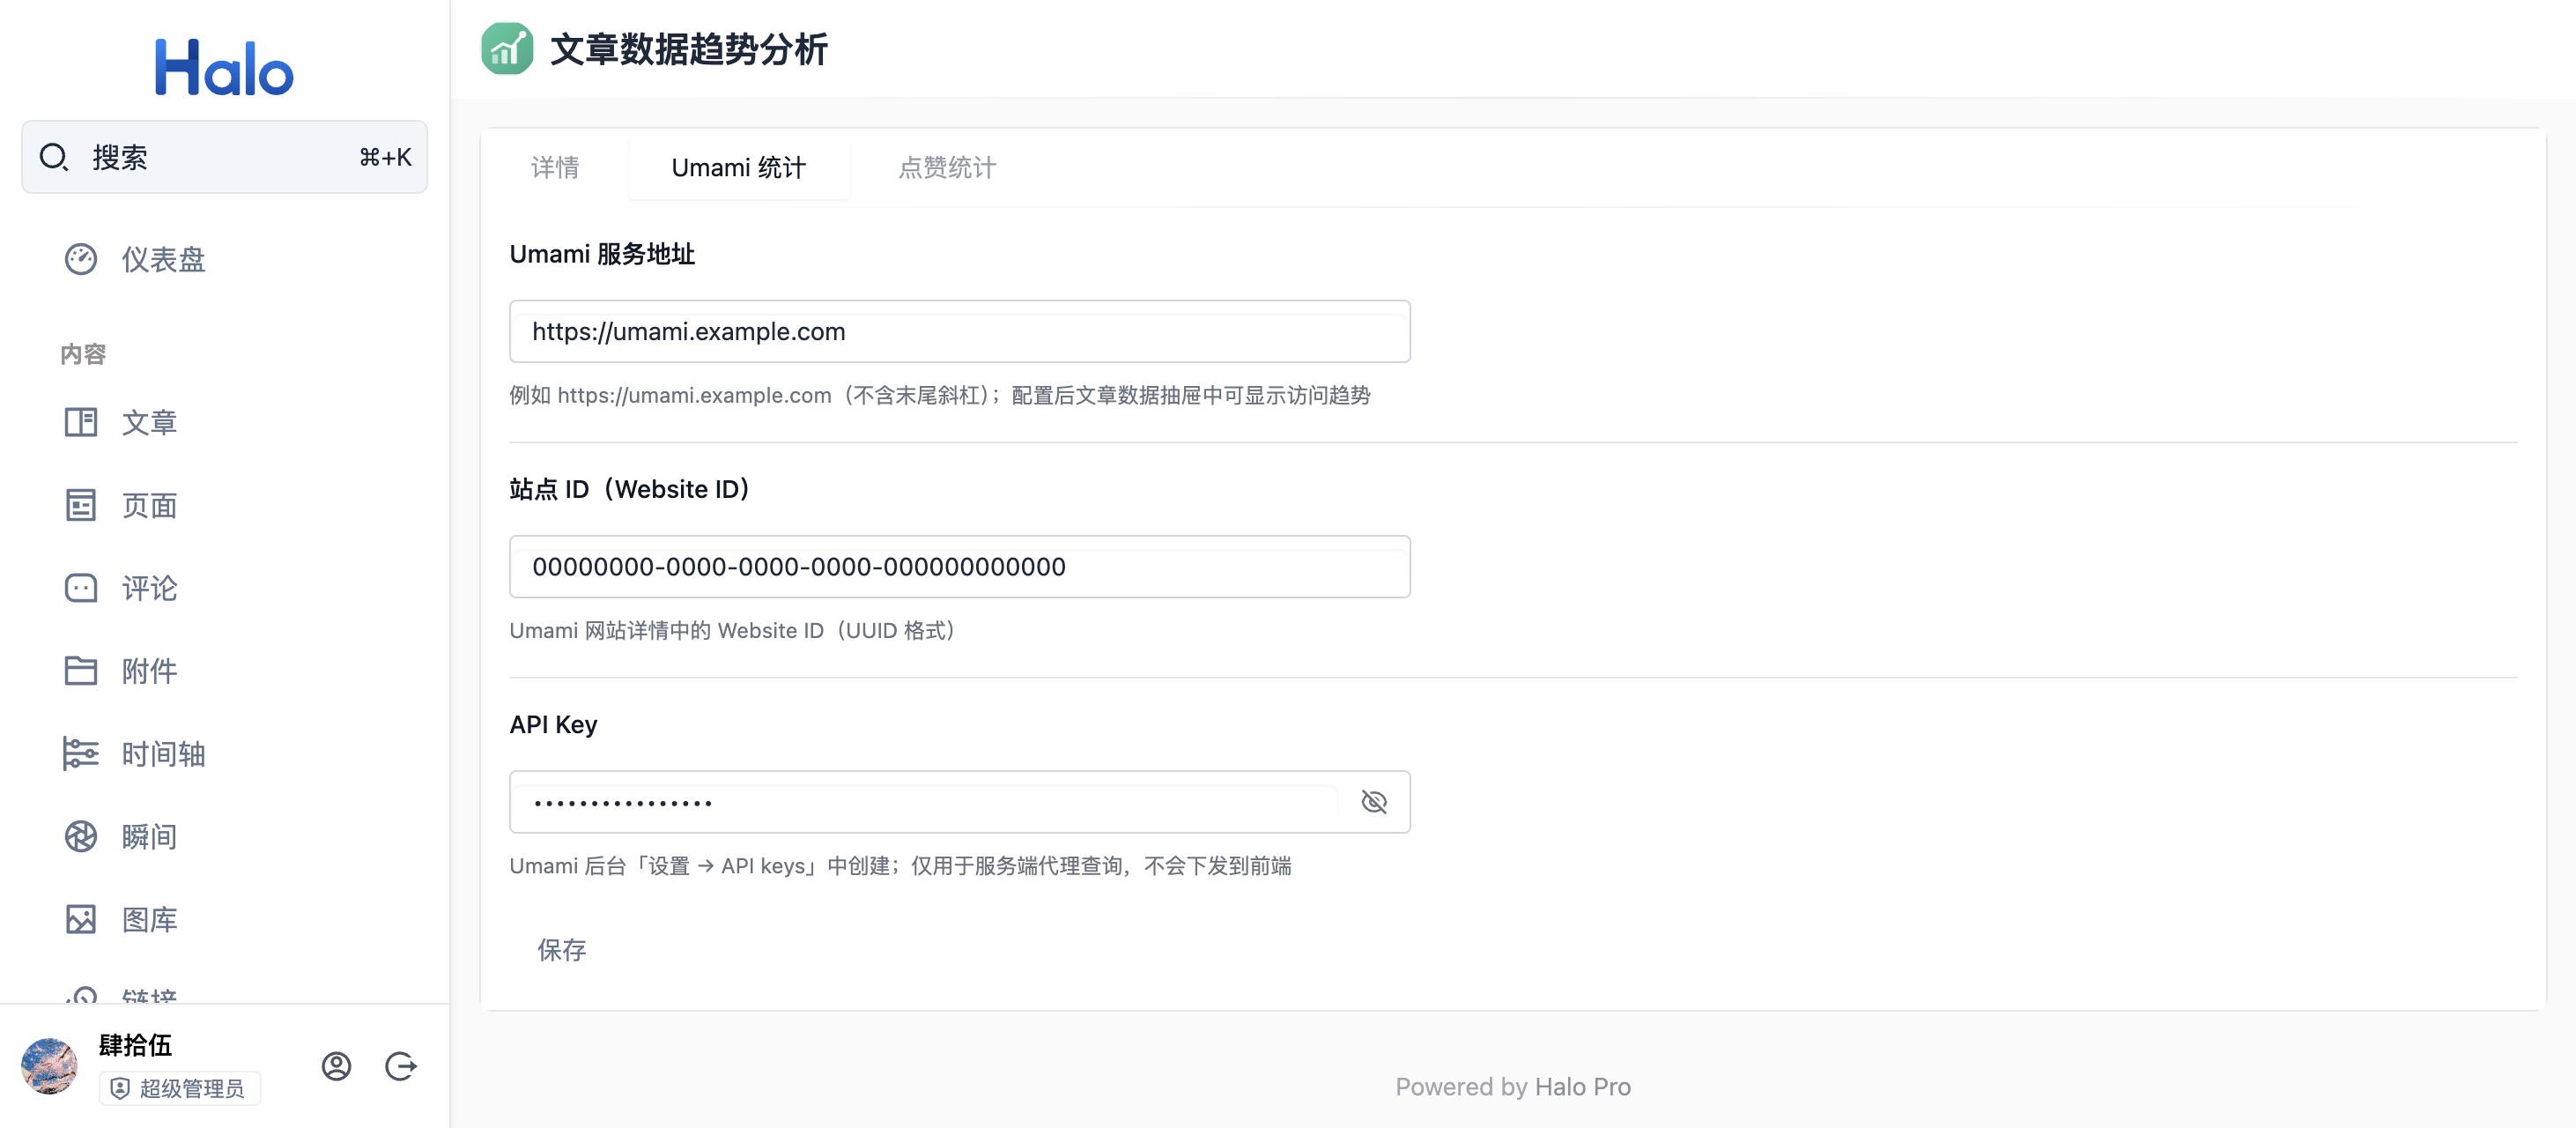Click the 保存 save button

(562, 949)
